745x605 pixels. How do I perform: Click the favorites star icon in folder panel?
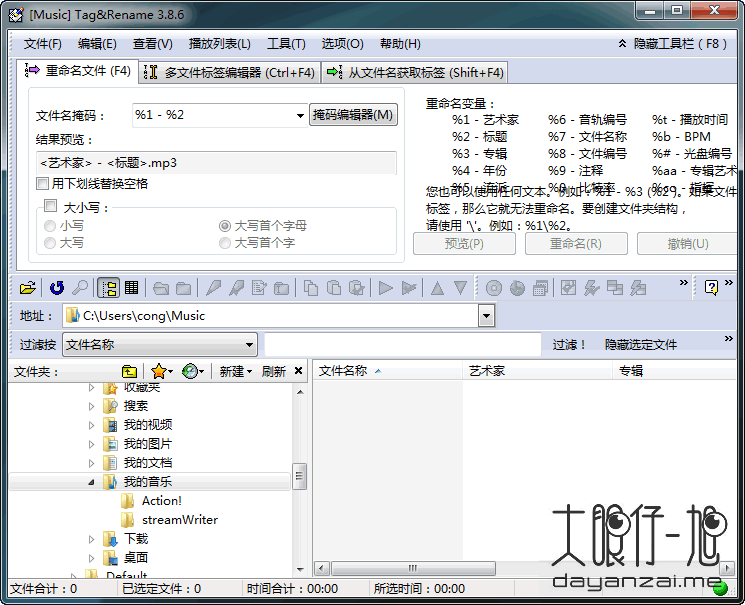tap(159, 371)
